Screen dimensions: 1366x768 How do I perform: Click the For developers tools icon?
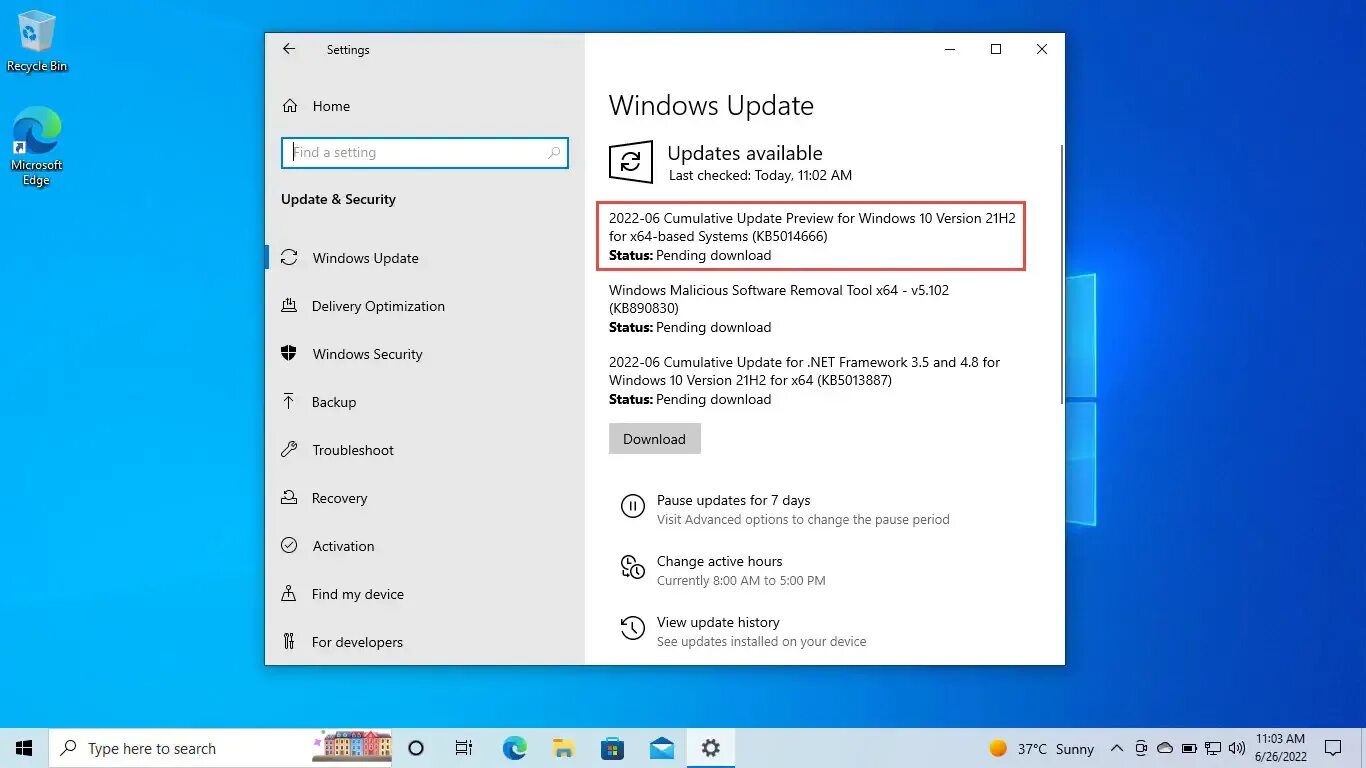tap(289, 641)
